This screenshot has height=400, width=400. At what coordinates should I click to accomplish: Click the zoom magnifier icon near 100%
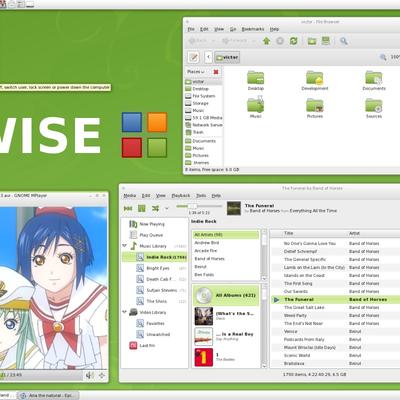(383, 57)
